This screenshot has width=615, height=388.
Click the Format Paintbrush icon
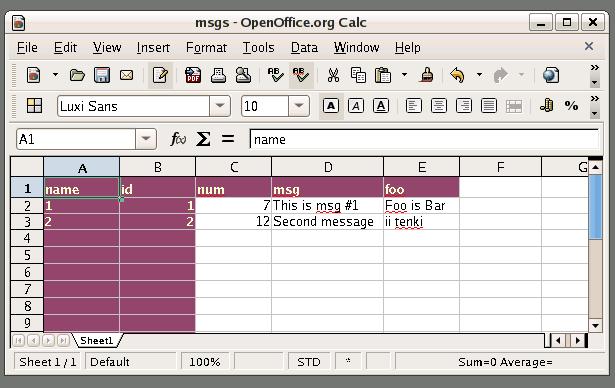(427, 75)
